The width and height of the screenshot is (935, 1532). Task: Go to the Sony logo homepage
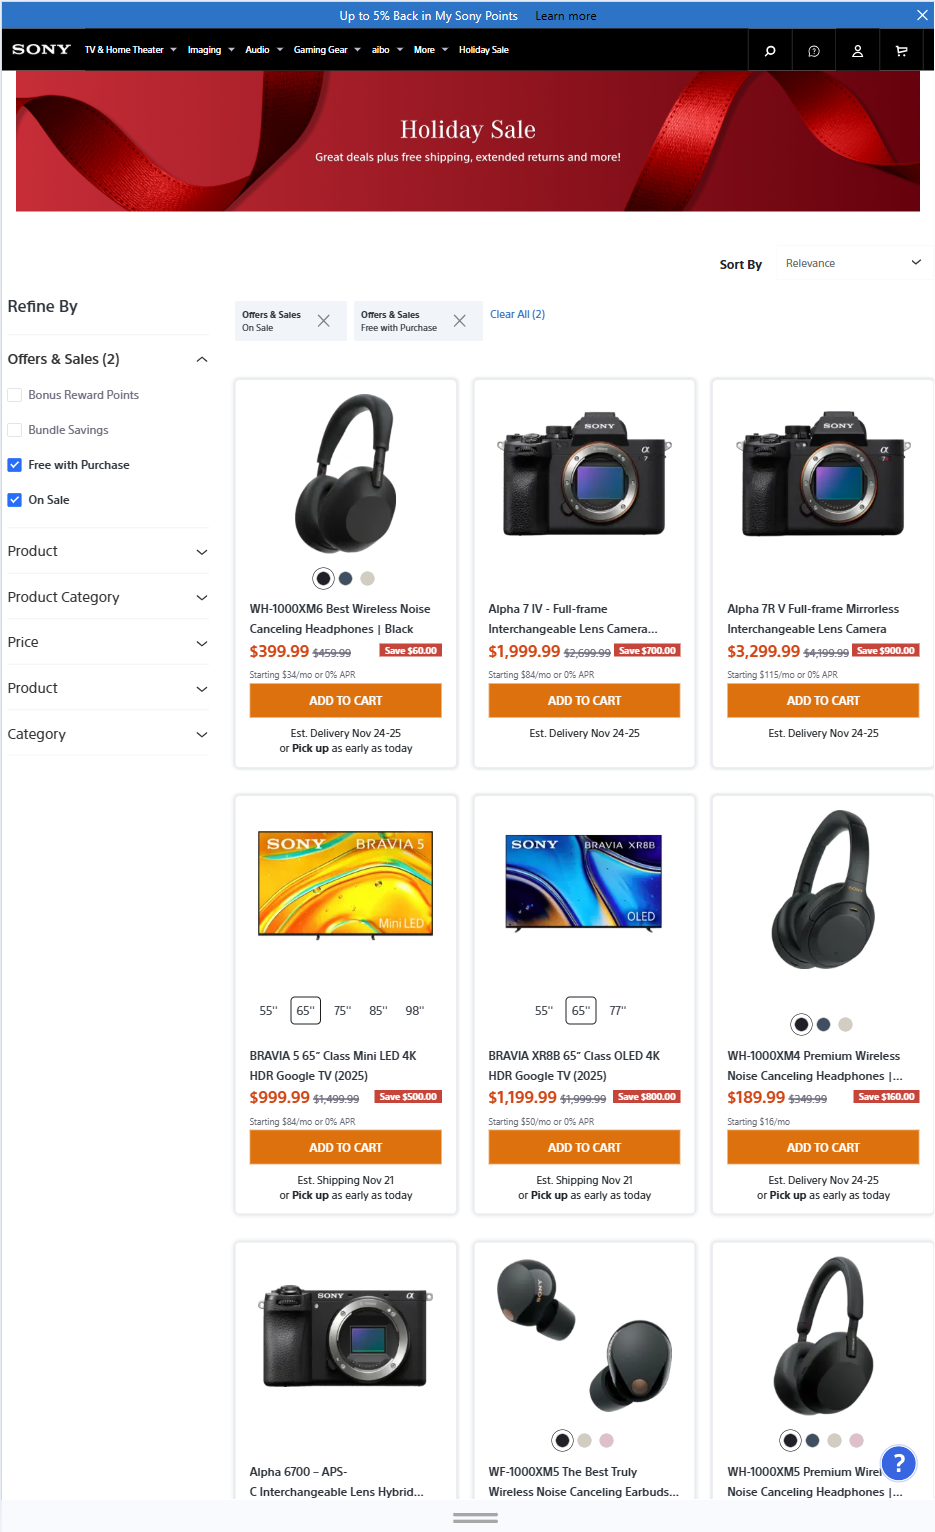[x=41, y=49]
